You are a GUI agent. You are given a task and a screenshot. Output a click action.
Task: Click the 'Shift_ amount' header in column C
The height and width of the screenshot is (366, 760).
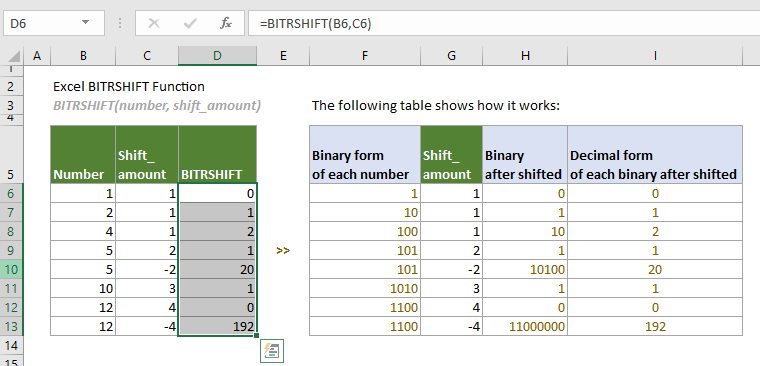click(147, 154)
